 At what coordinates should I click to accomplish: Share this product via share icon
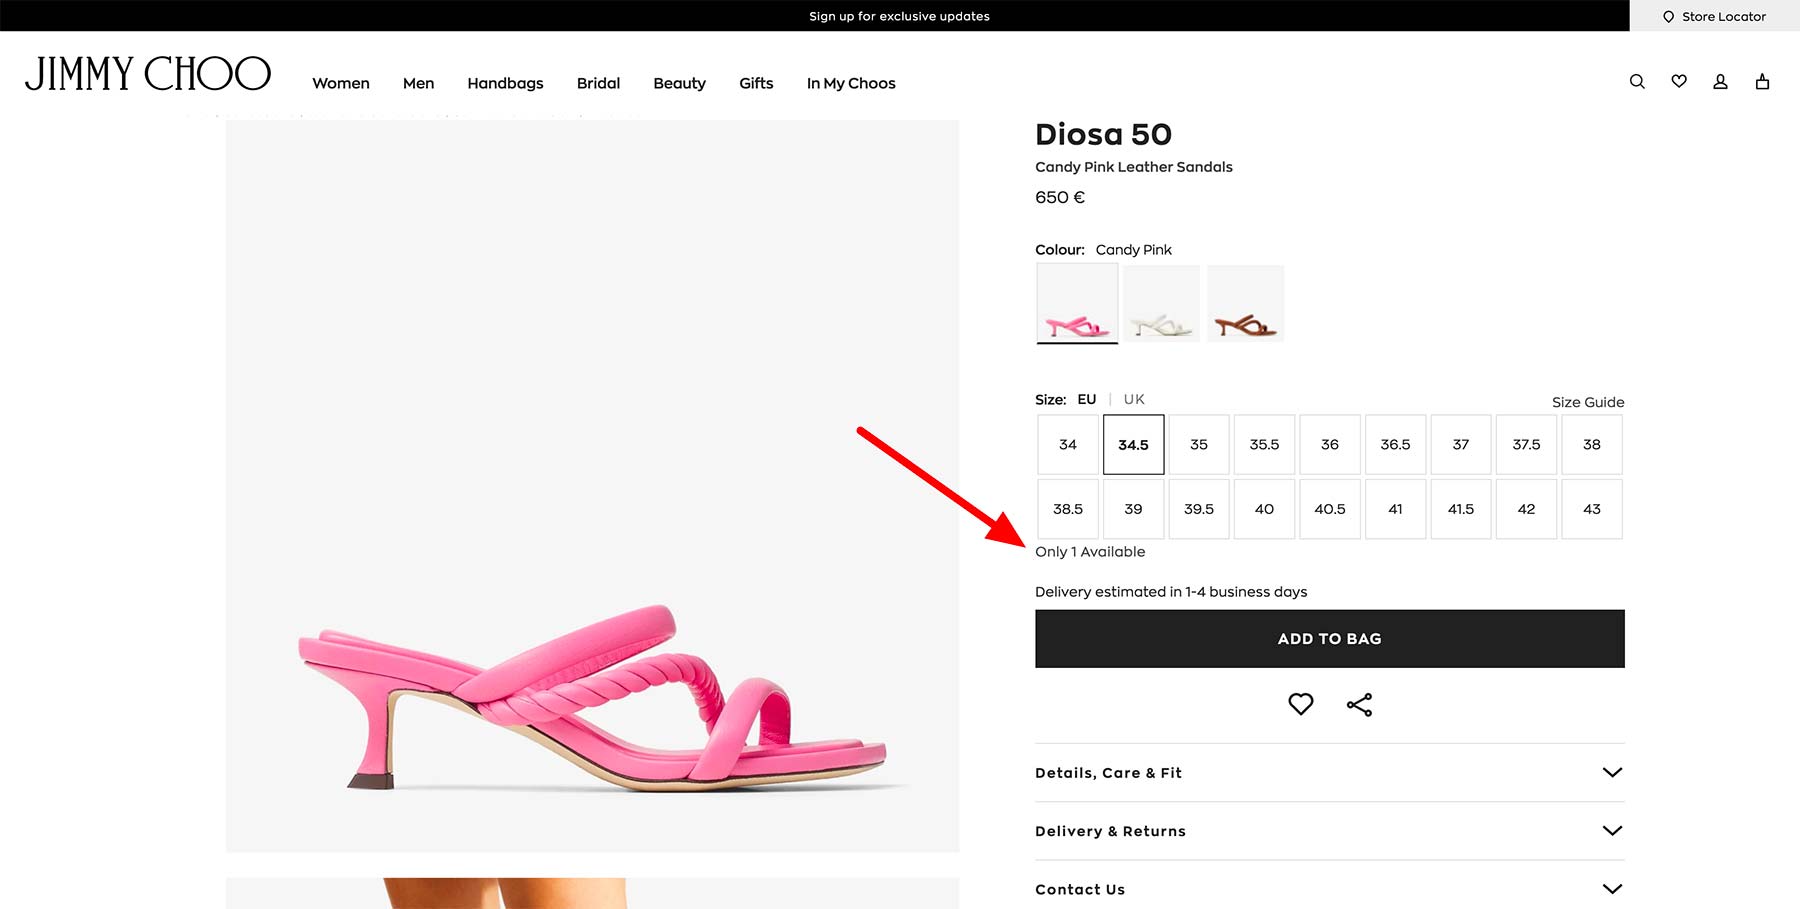pos(1359,705)
